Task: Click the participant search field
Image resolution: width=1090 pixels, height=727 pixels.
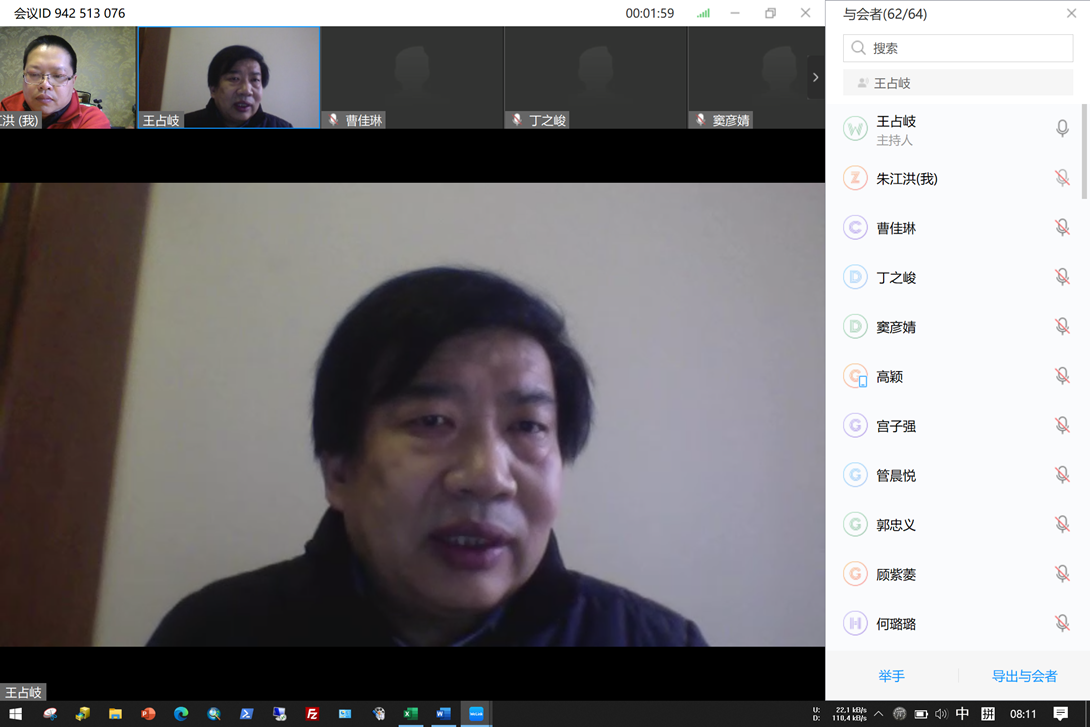Action: pyautogui.click(x=958, y=48)
